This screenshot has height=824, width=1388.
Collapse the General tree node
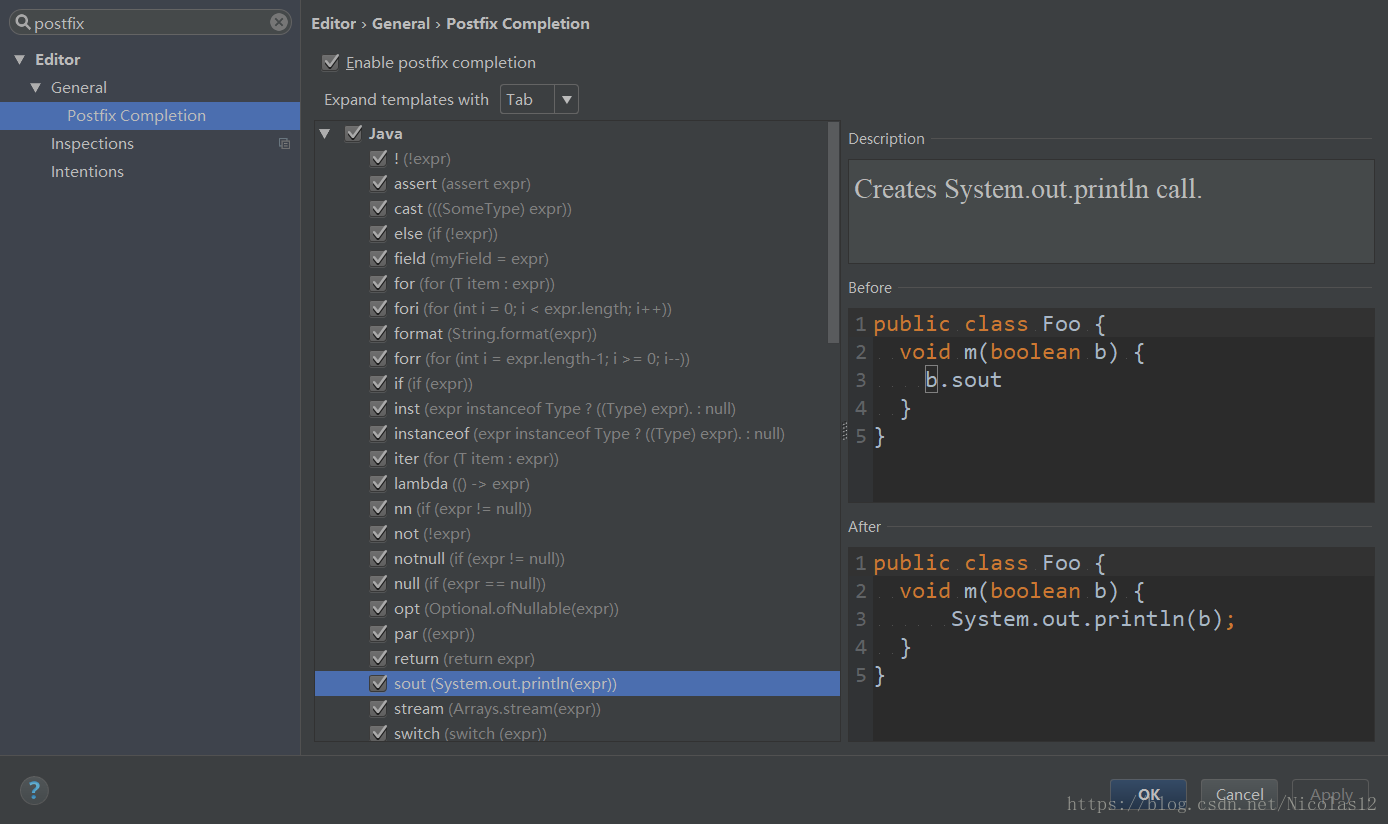pyautogui.click(x=36, y=88)
